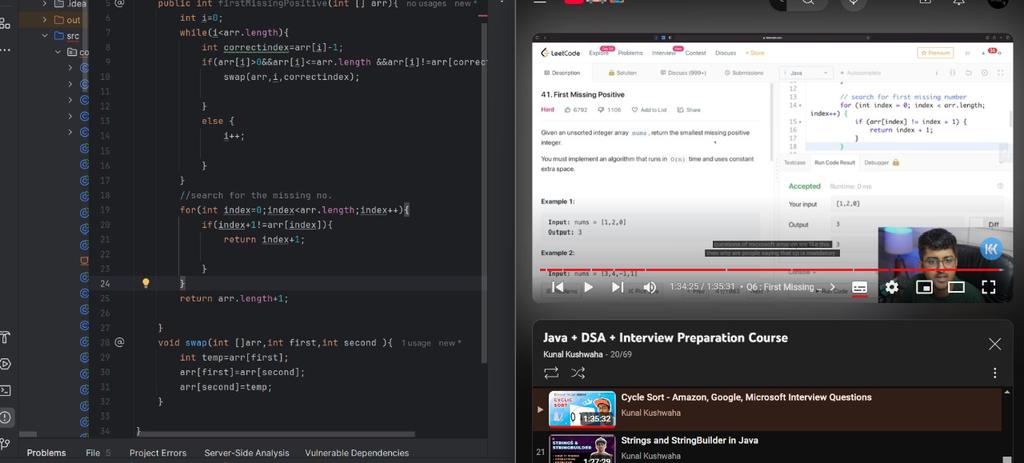This screenshot has height=463, width=1024.
Task: Open Kunal Kushwaha channel link under playlist title
Action: point(575,355)
